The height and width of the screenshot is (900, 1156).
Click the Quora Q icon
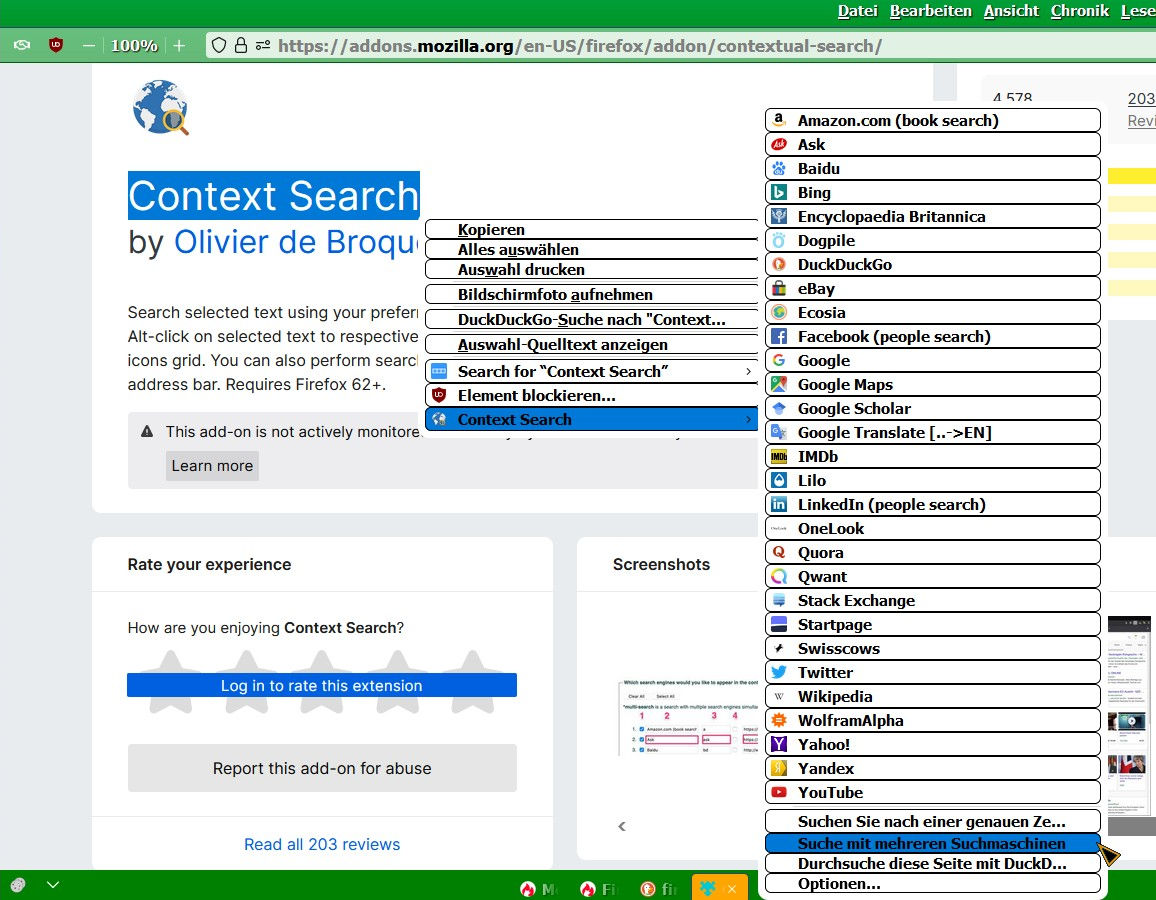(779, 552)
